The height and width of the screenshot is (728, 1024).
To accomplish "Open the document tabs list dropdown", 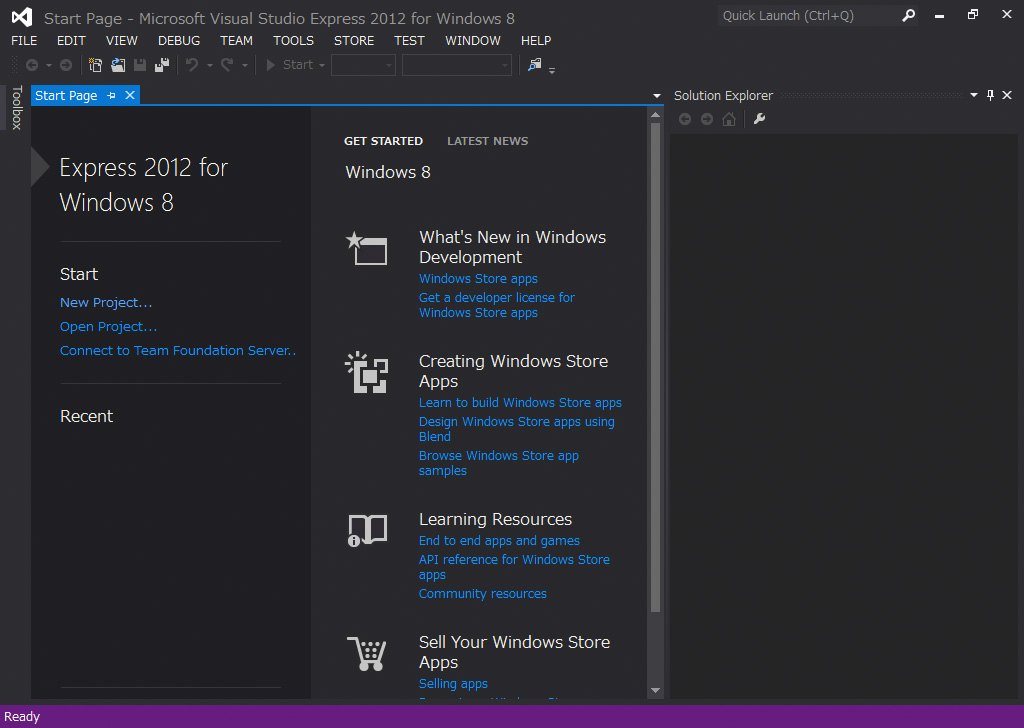I will (656, 96).
